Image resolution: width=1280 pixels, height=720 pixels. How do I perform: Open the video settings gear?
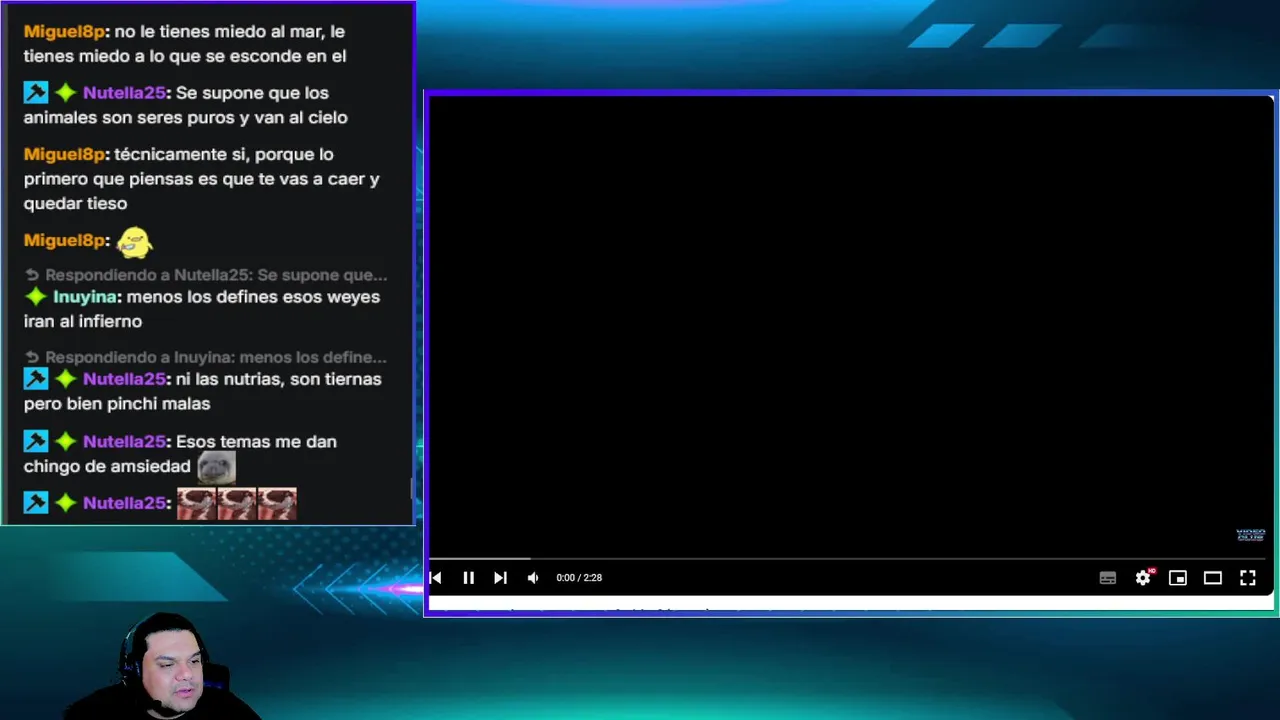1143,578
